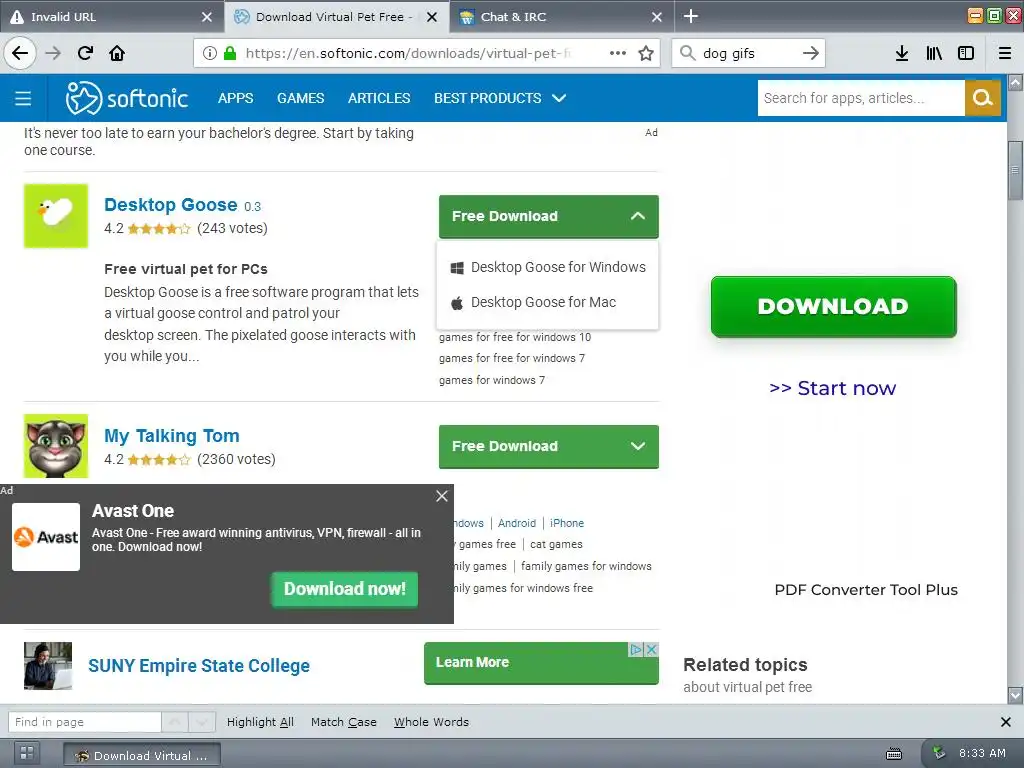Click the Android platform link

(517, 523)
